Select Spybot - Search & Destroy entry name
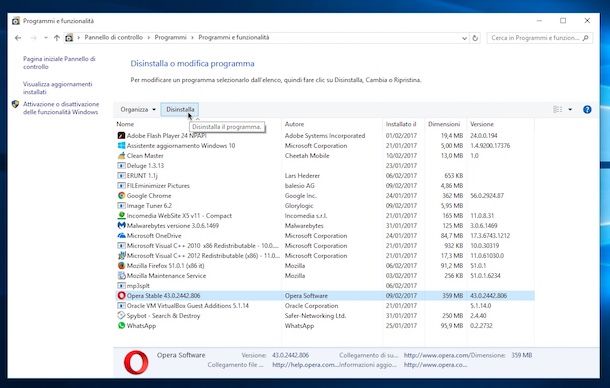 (x=163, y=316)
